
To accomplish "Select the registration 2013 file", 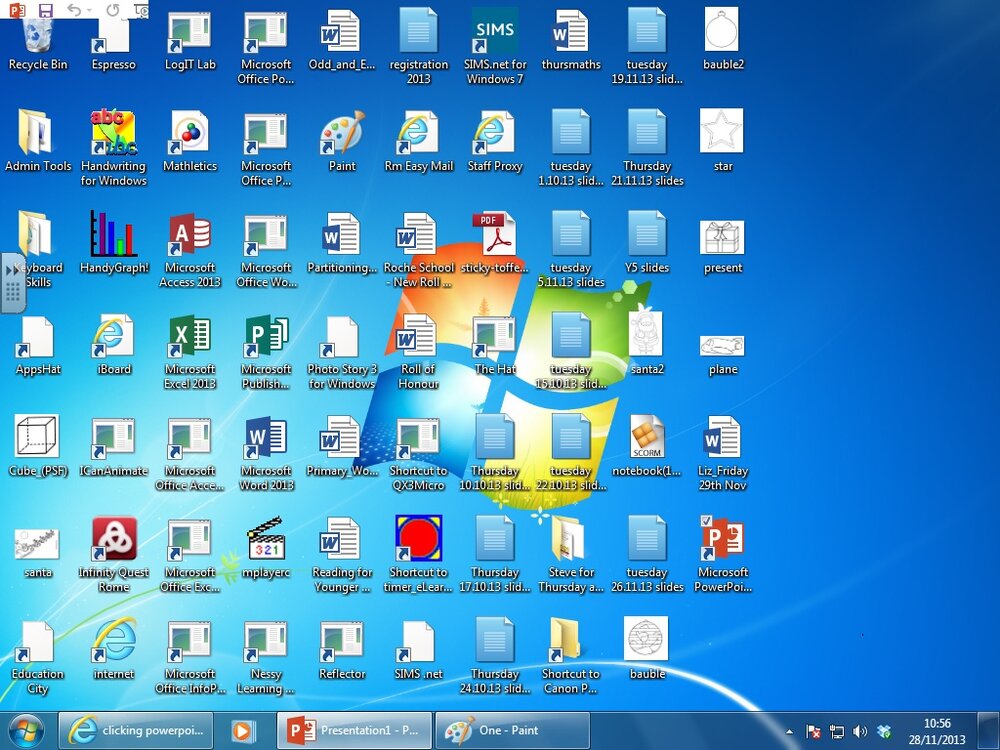I will pyautogui.click(x=418, y=31).
